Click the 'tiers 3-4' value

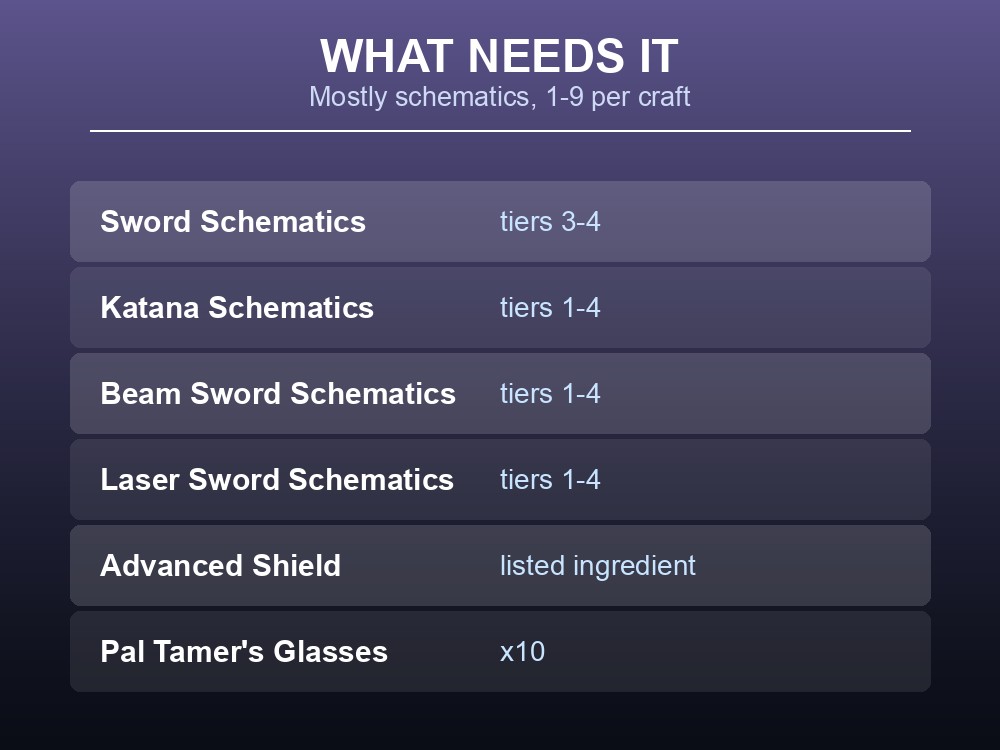pyautogui.click(x=550, y=221)
